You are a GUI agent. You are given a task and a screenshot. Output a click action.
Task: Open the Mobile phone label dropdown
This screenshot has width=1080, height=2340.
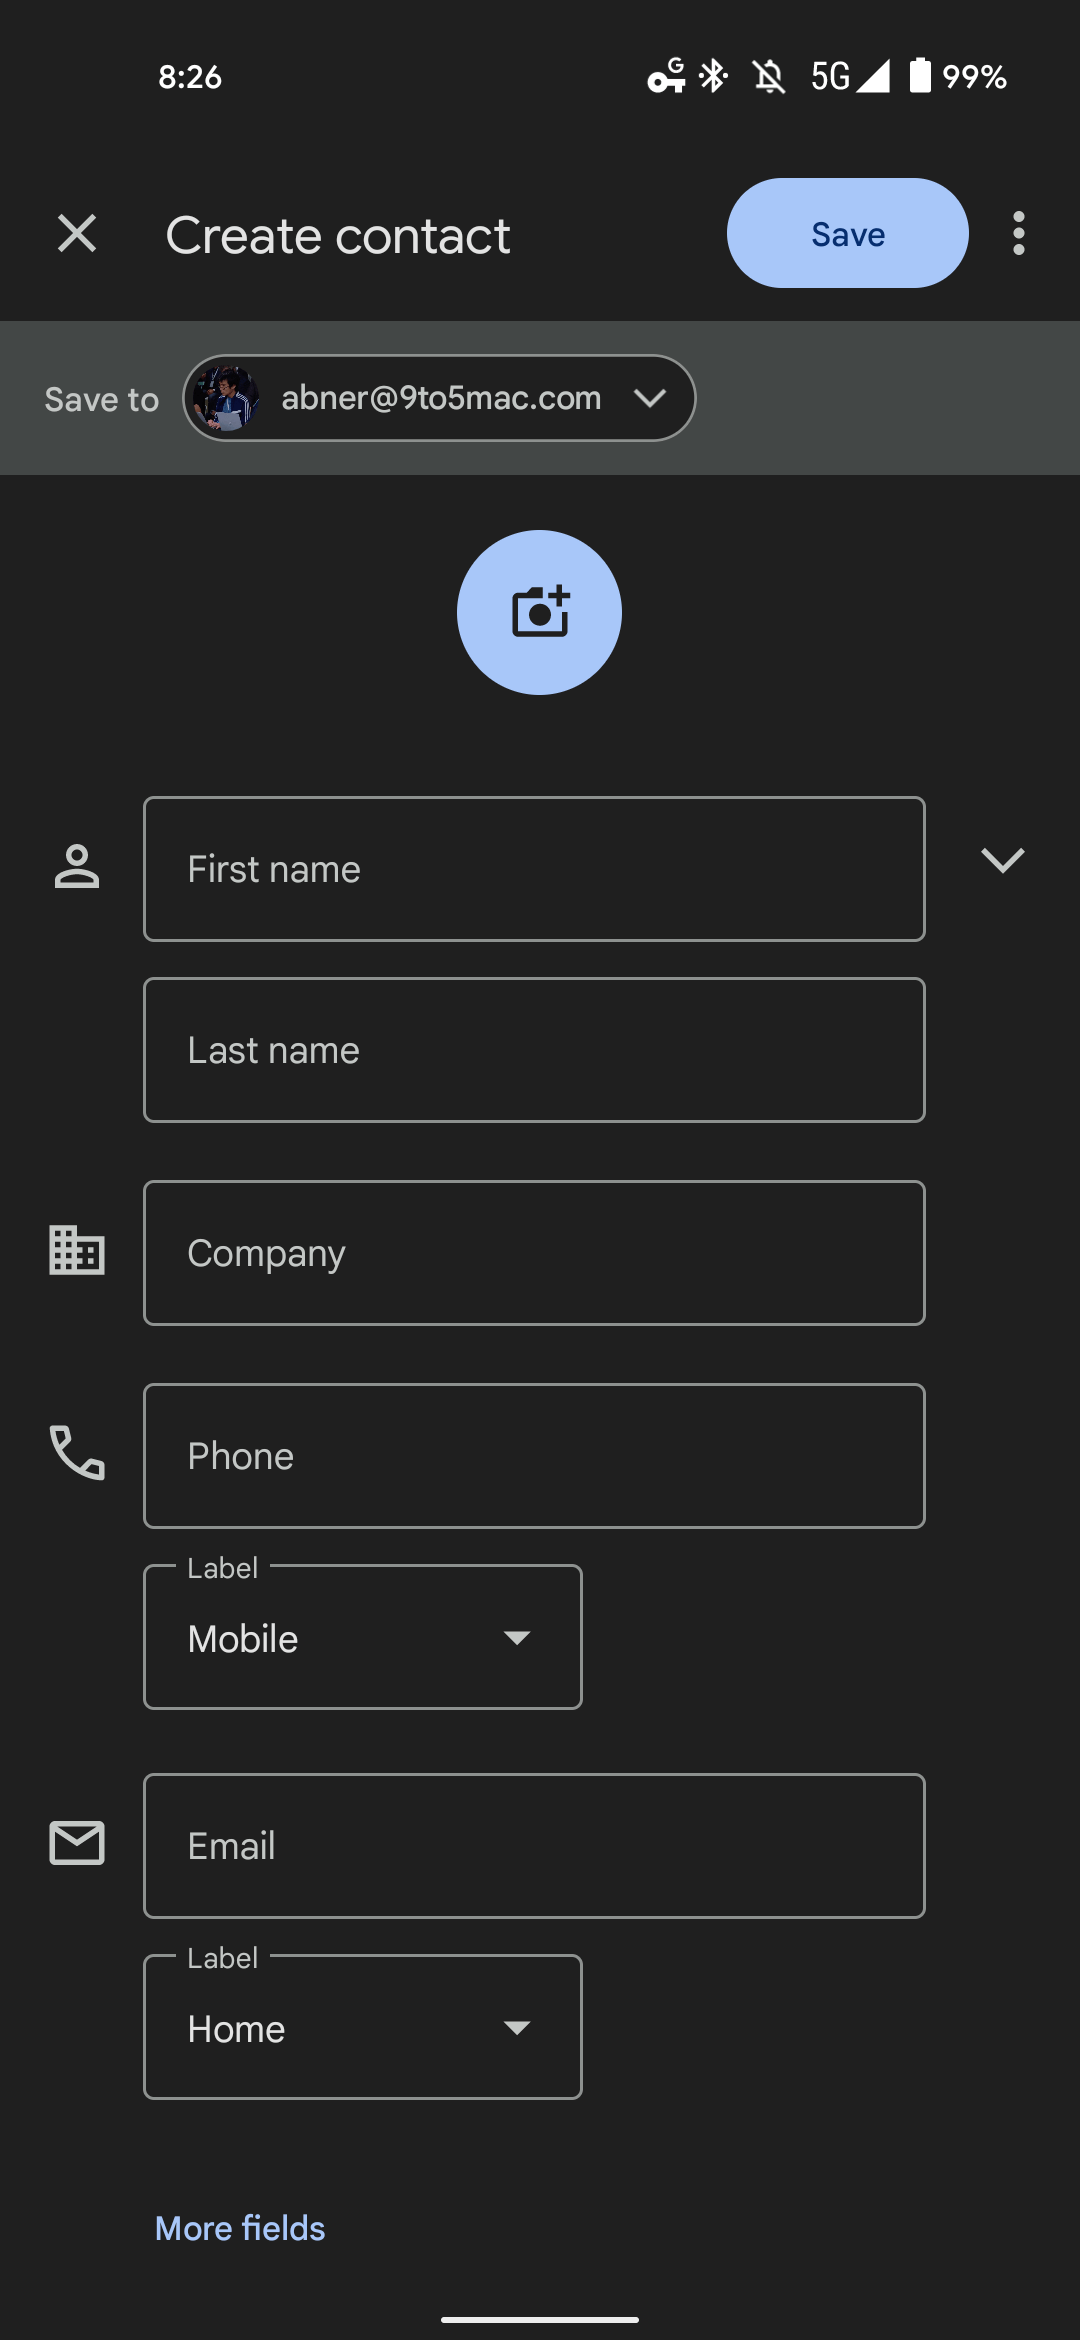[x=363, y=1637]
